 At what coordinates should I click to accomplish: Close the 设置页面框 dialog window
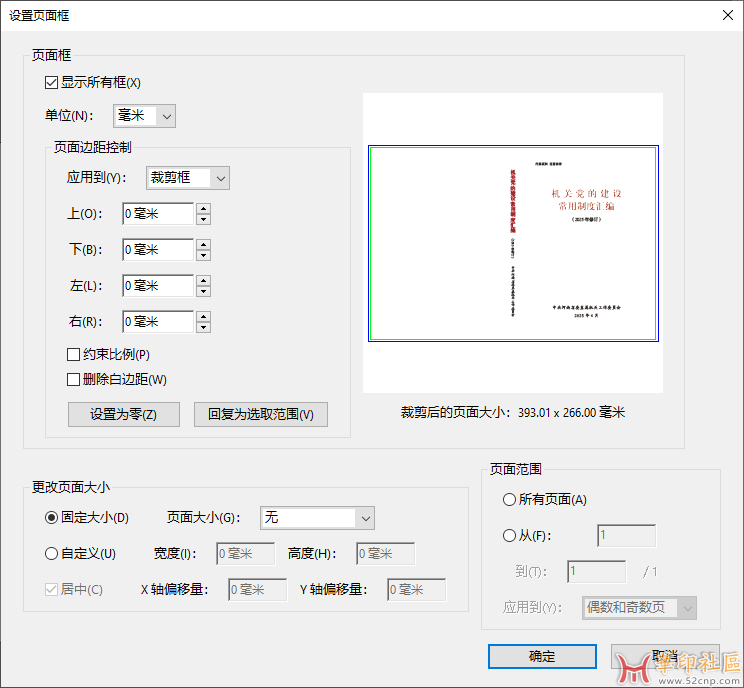coord(725,14)
